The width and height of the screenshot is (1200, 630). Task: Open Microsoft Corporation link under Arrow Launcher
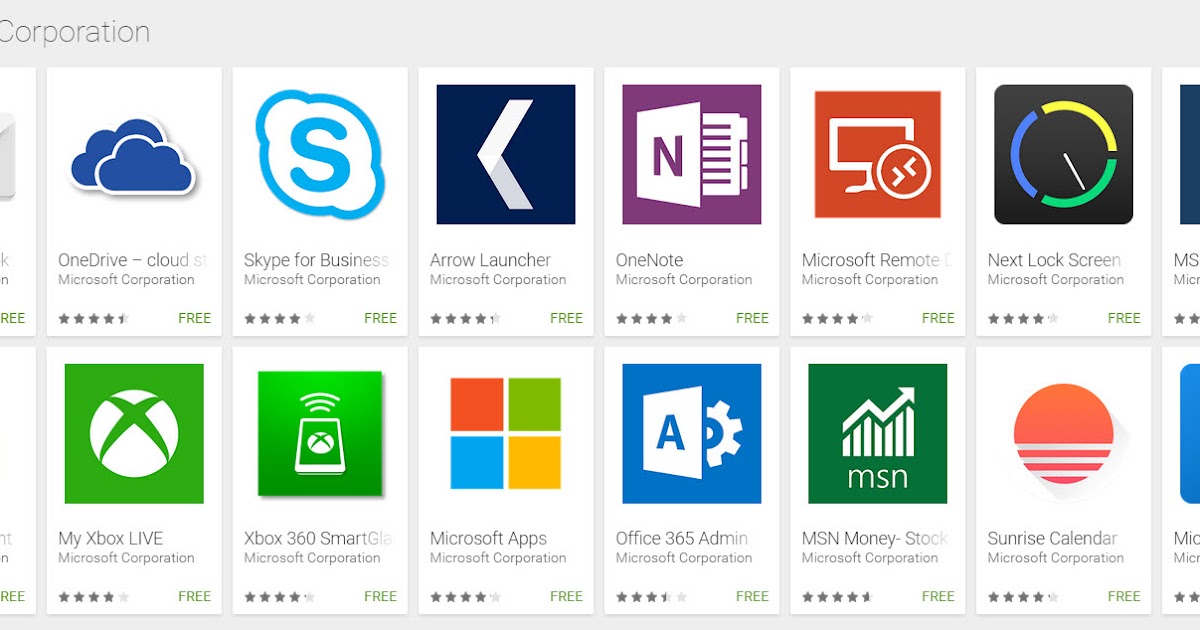(498, 280)
